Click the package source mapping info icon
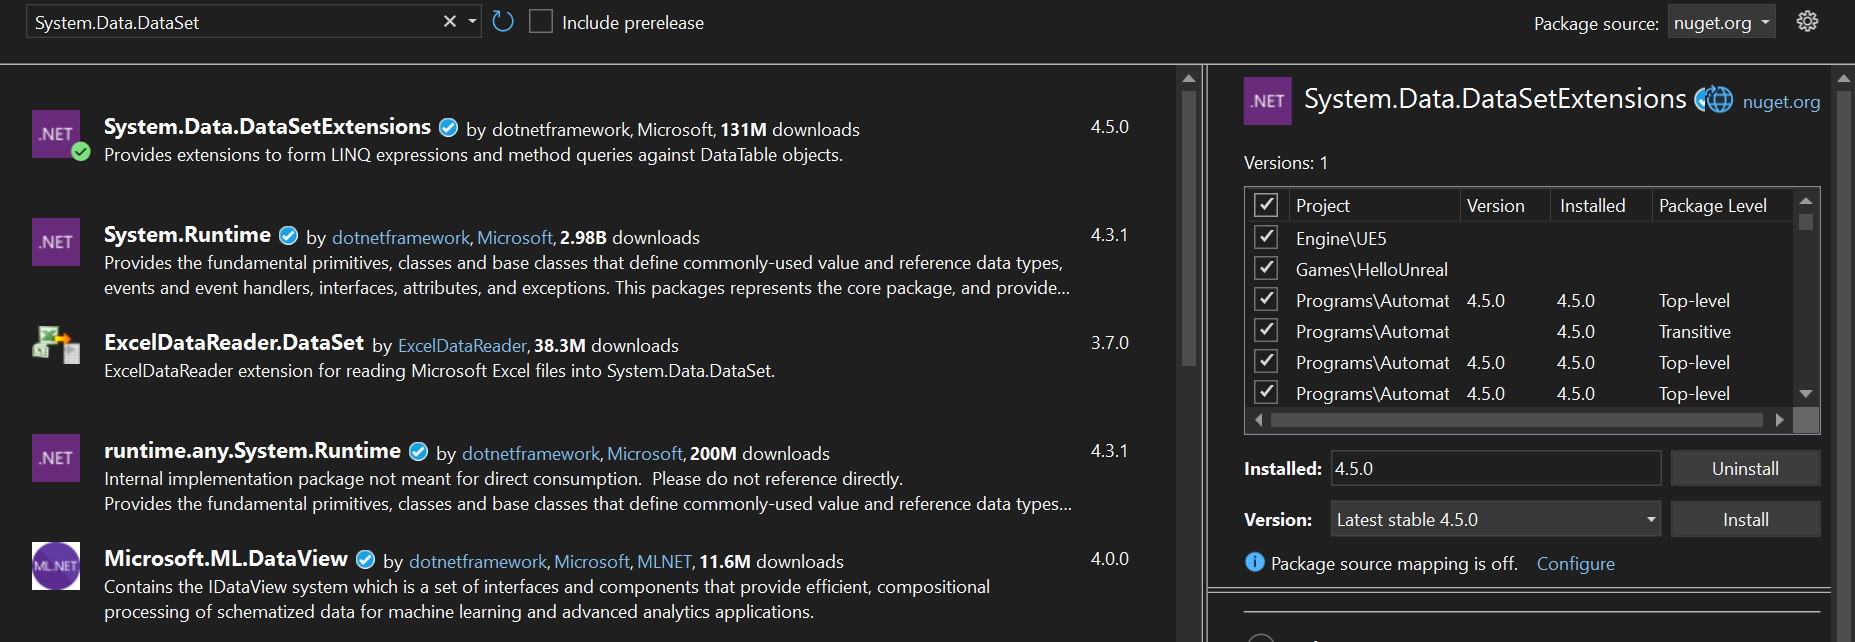This screenshot has height=642, width=1855. tap(1254, 563)
